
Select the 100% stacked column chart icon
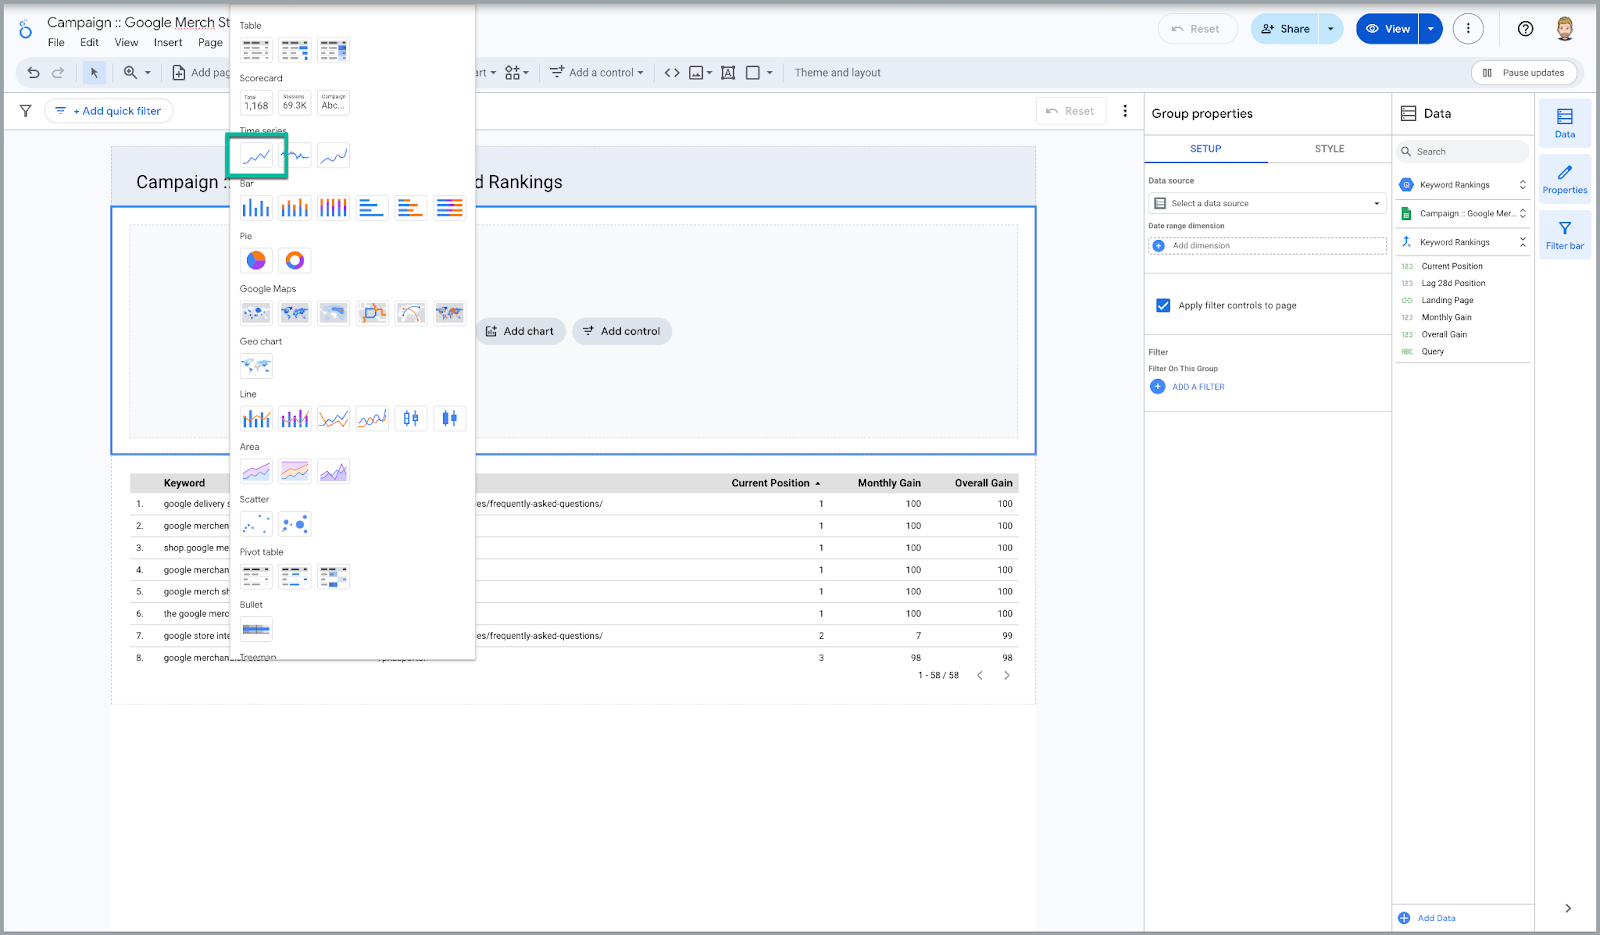pos(334,207)
